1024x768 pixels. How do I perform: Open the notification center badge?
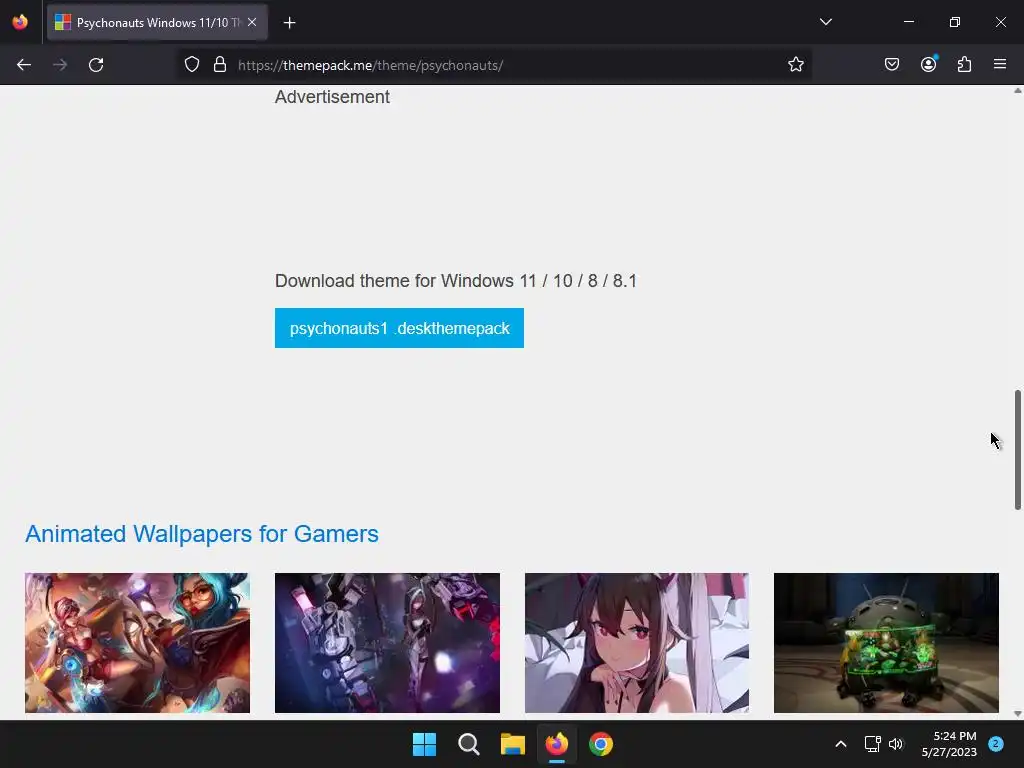[x=996, y=743]
